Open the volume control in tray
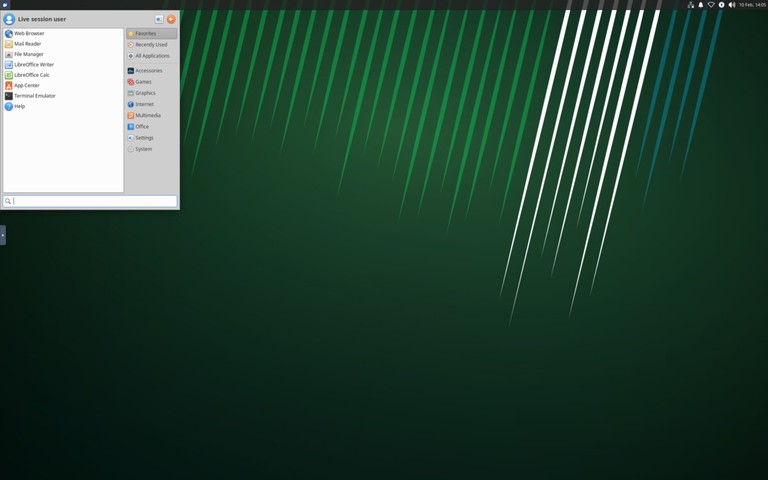768x480 pixels. pos(732,4)
